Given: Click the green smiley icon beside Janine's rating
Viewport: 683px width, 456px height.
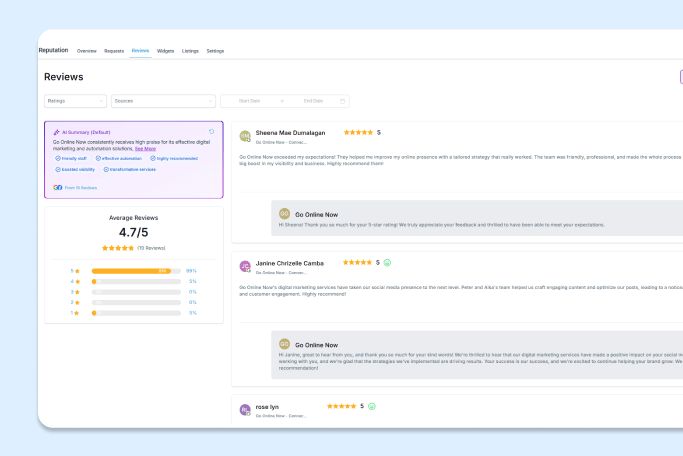Looking at the screenshot, I should pyautogui.click(x=387, y=263).
